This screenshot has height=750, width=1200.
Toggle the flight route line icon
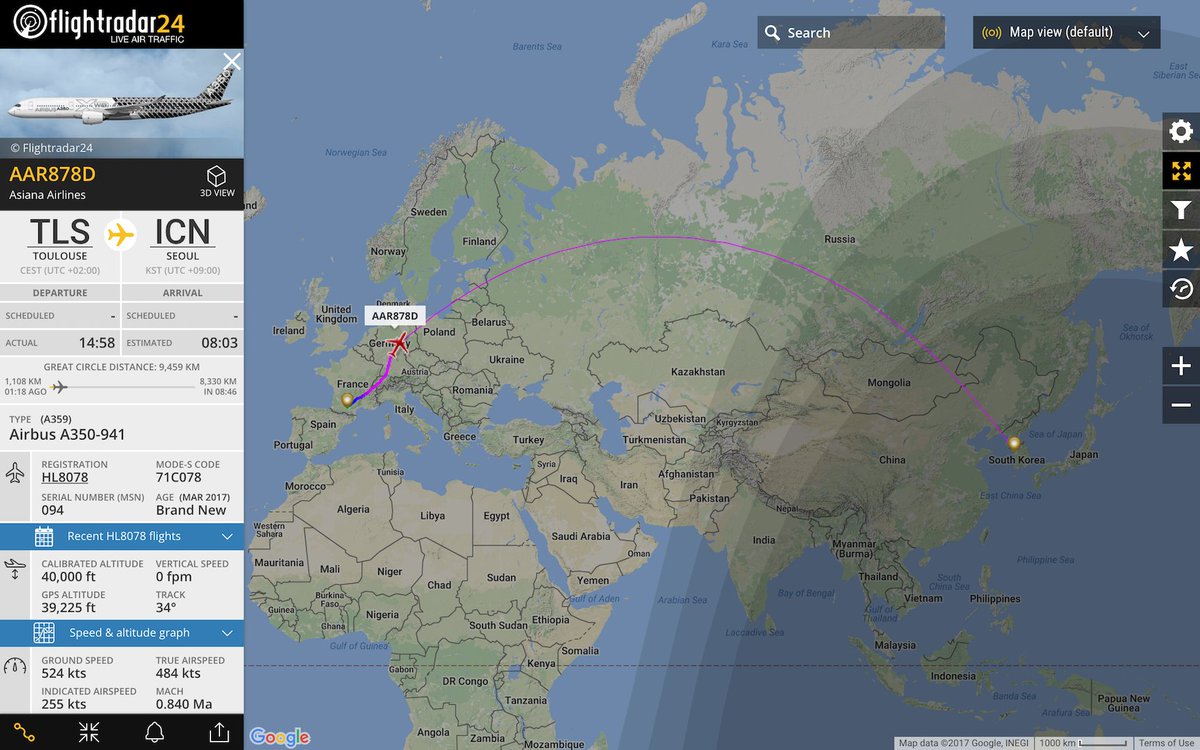click(x=24, y=732)
